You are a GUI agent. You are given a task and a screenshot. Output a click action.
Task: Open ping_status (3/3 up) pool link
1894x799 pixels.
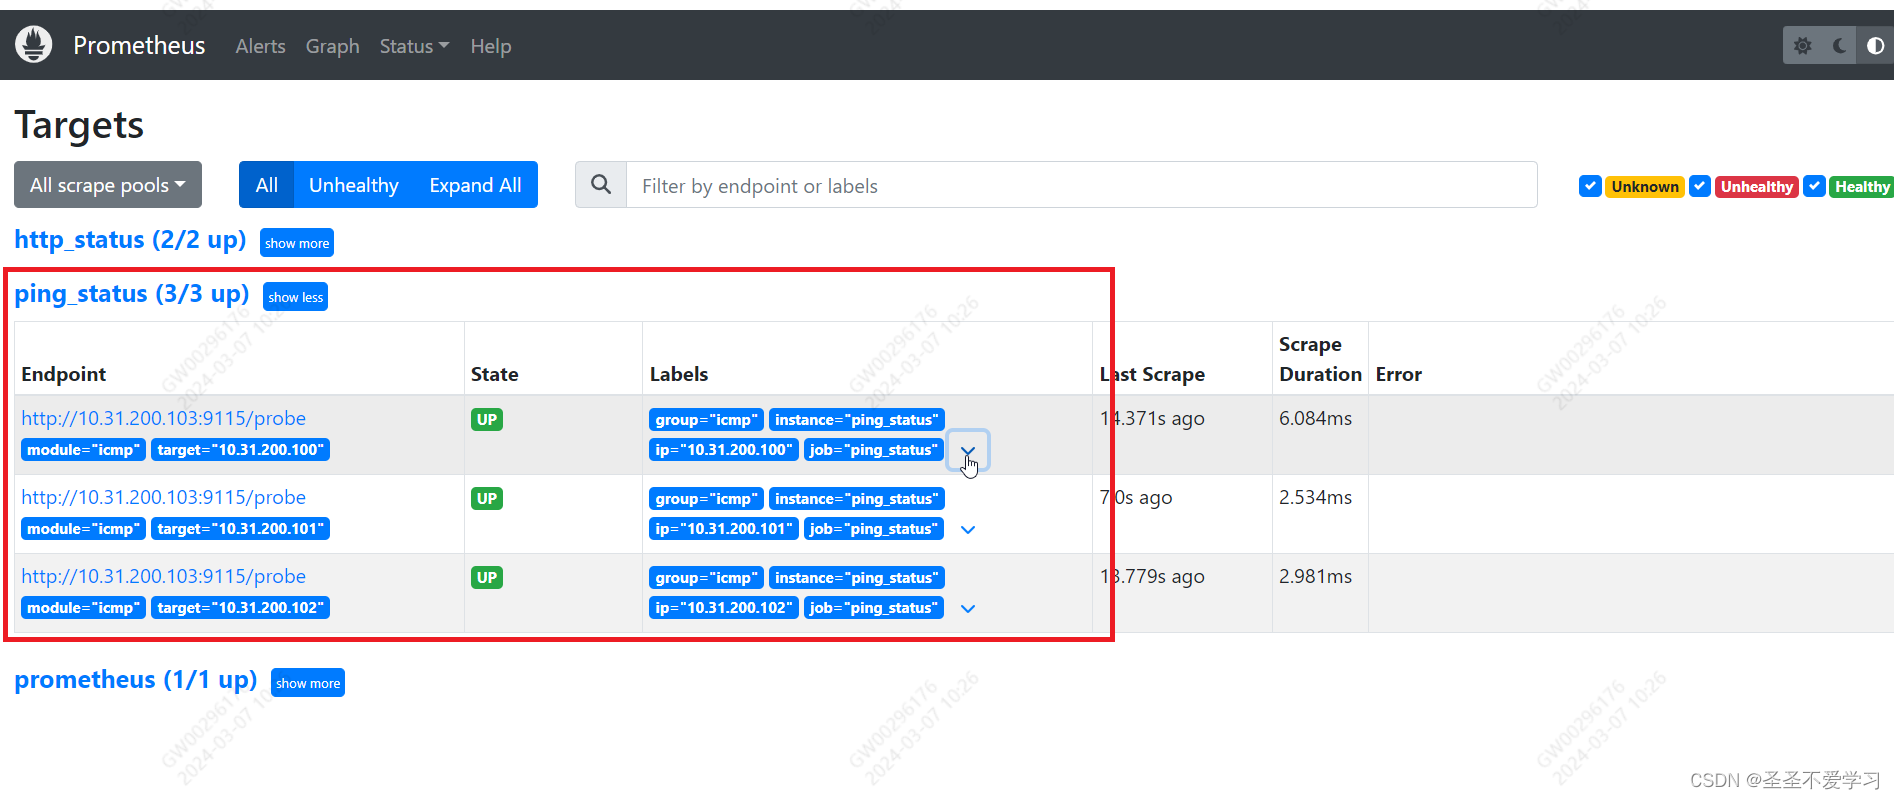coord(132,294)
